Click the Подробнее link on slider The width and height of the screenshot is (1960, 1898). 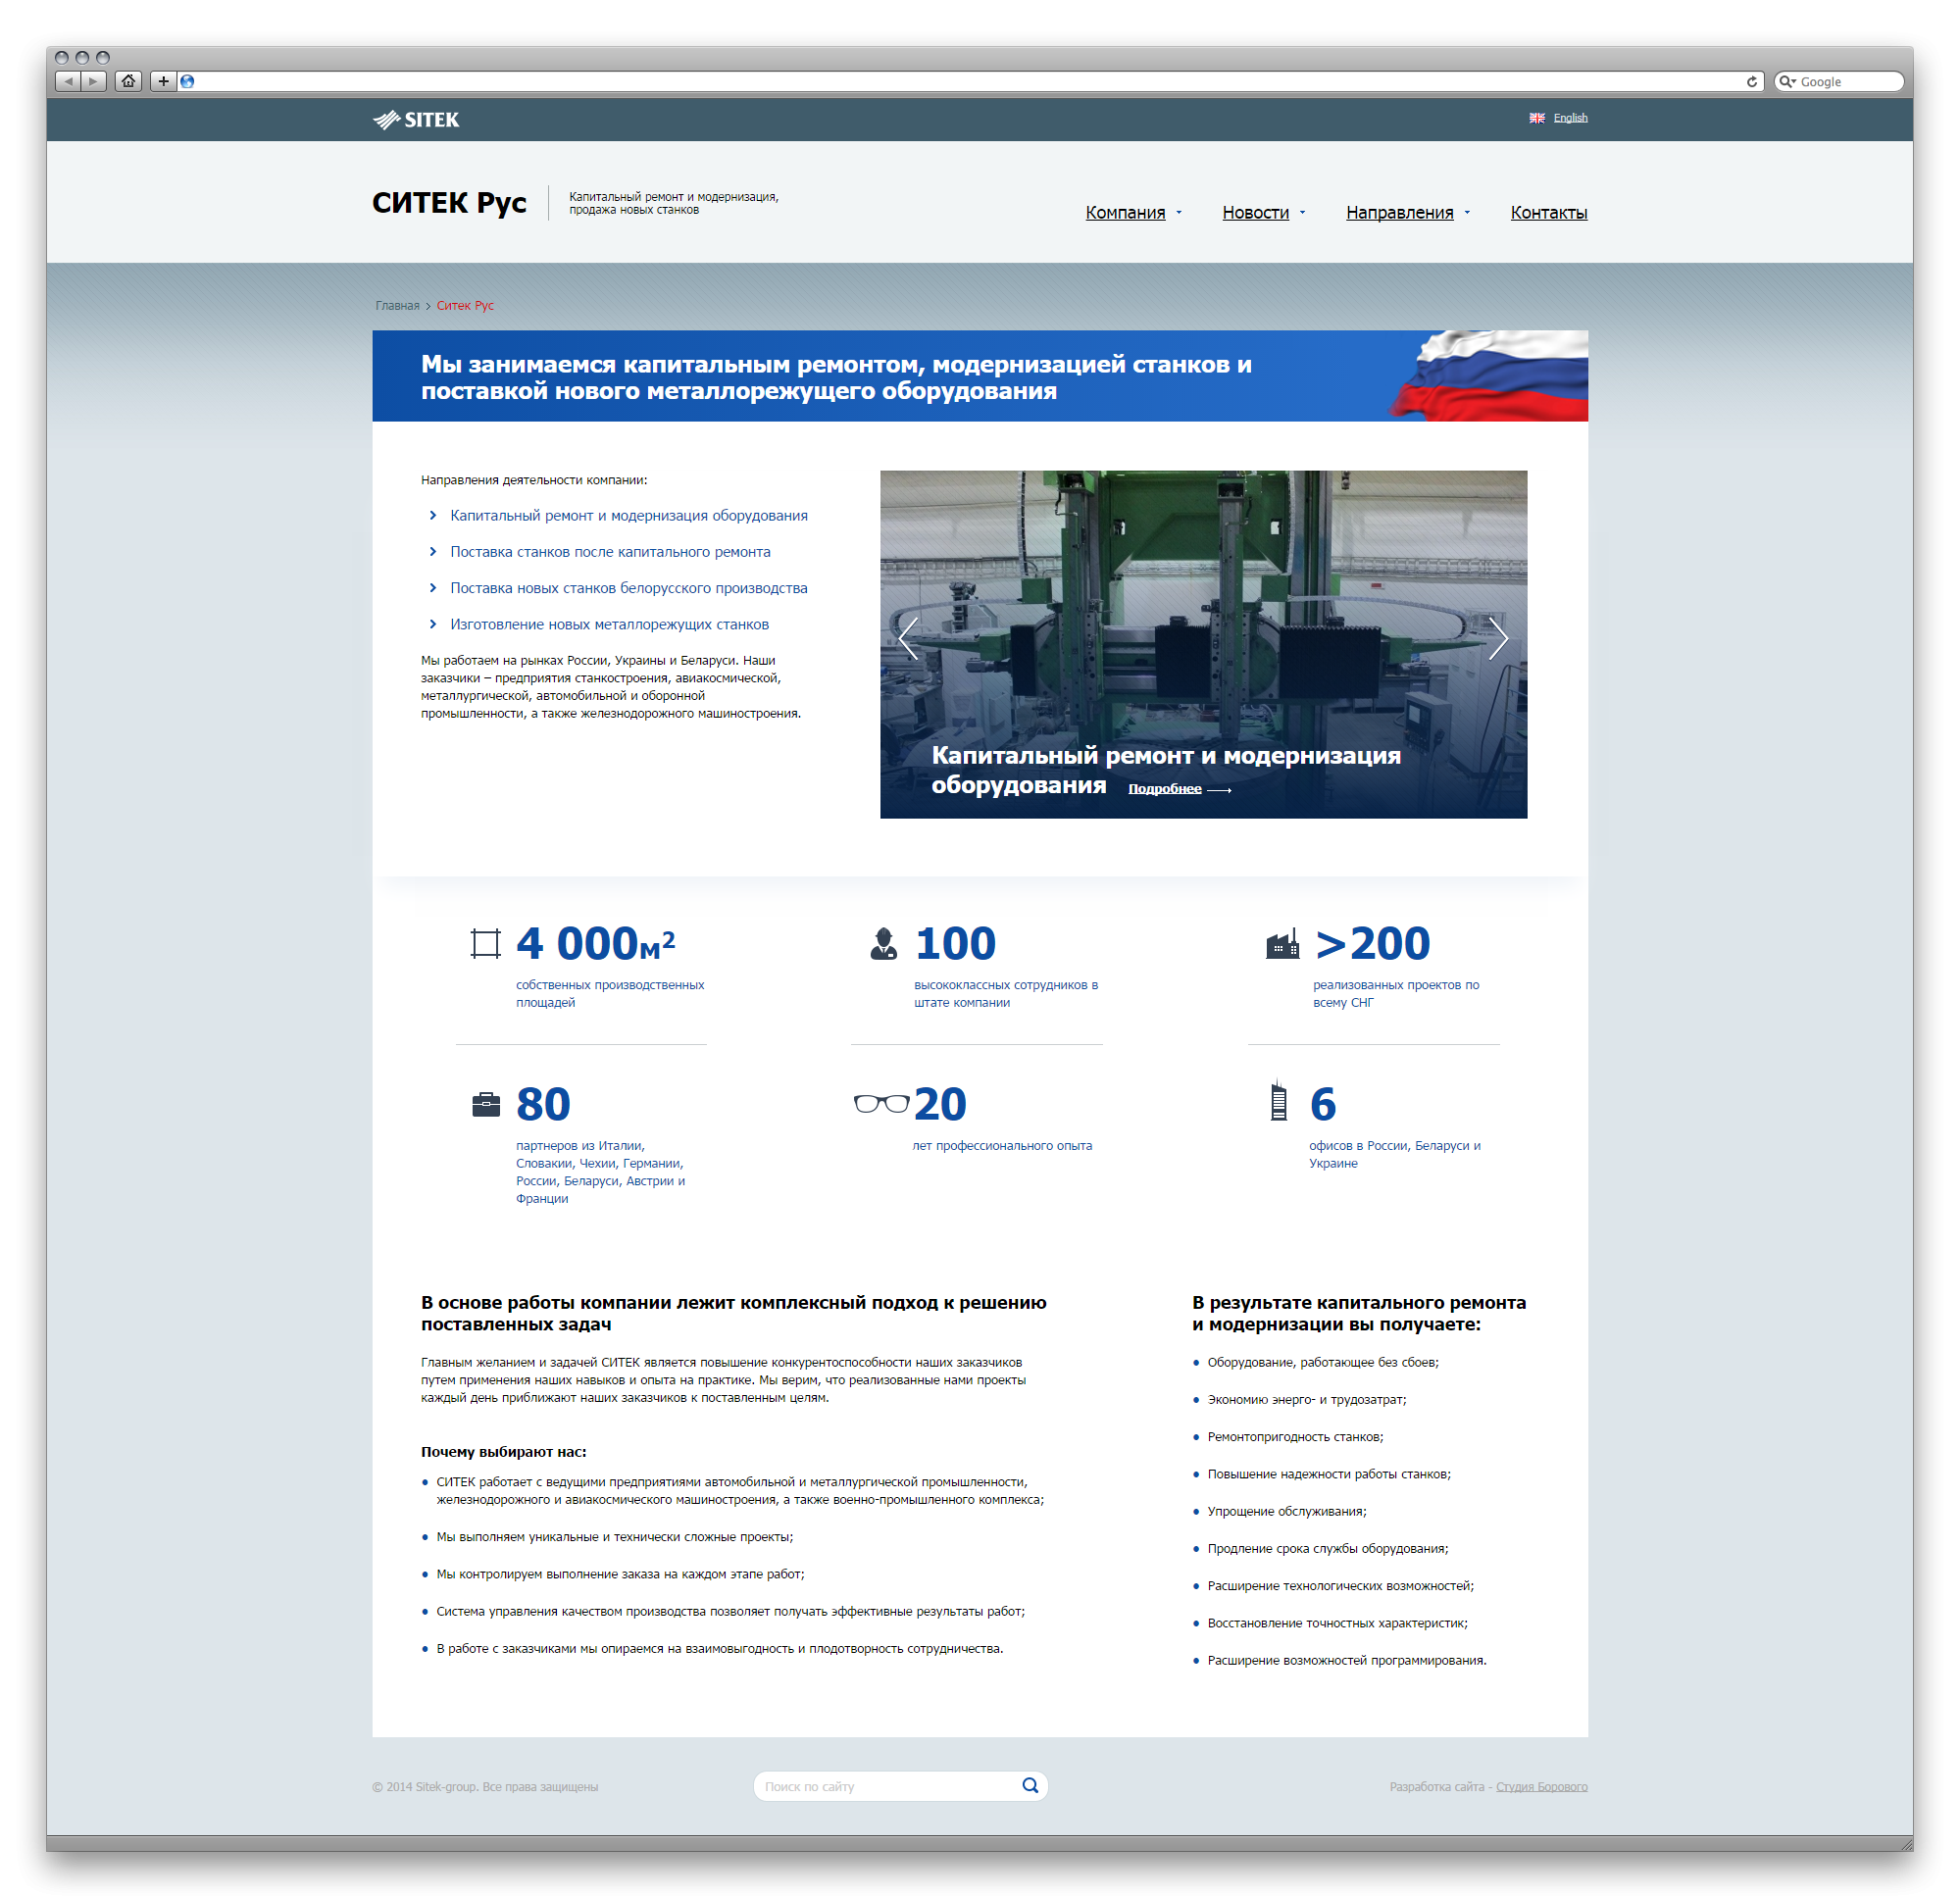(1165, 789)
